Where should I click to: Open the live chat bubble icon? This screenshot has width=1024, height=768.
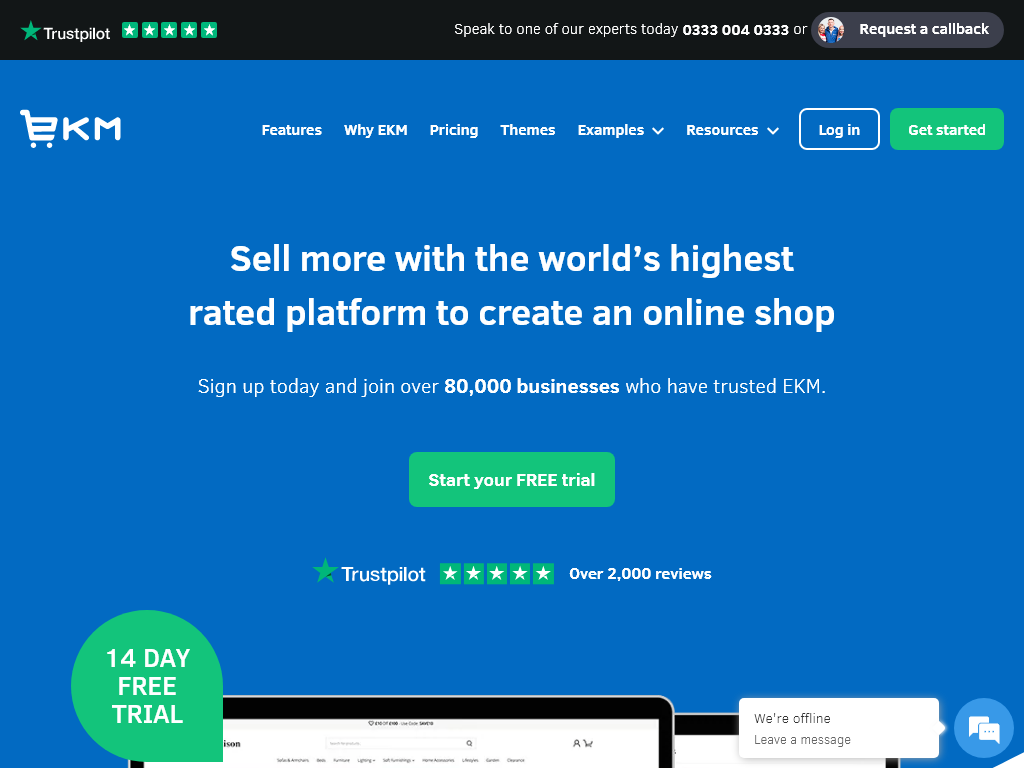coord(983,728)
